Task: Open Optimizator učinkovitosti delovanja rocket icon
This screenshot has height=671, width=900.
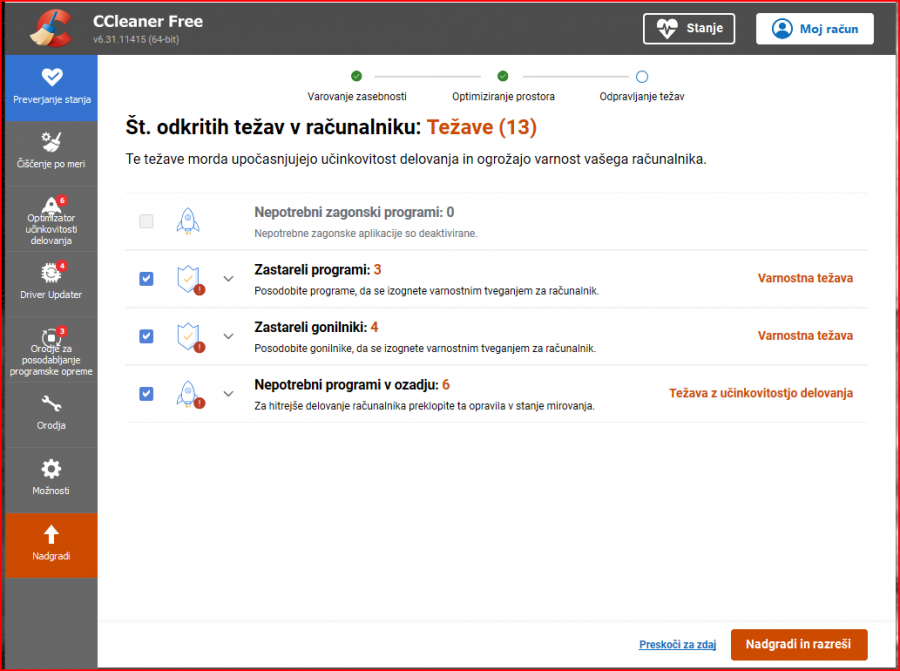Action: [51, 207]
